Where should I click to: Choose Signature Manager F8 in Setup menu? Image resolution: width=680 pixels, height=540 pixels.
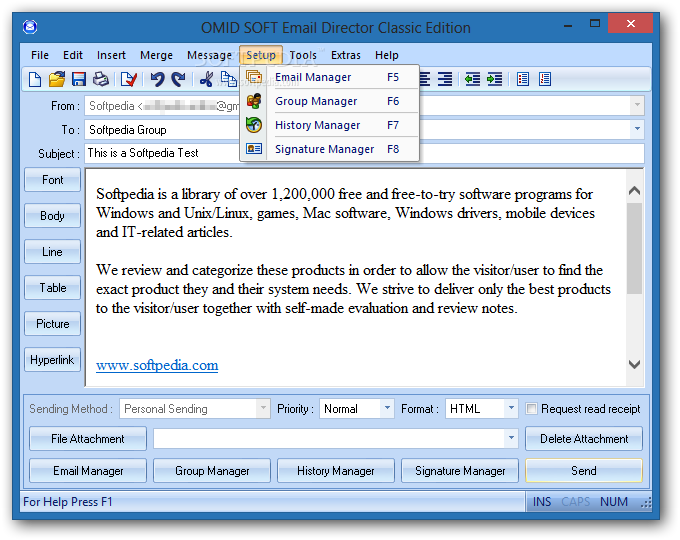(330, 149)
